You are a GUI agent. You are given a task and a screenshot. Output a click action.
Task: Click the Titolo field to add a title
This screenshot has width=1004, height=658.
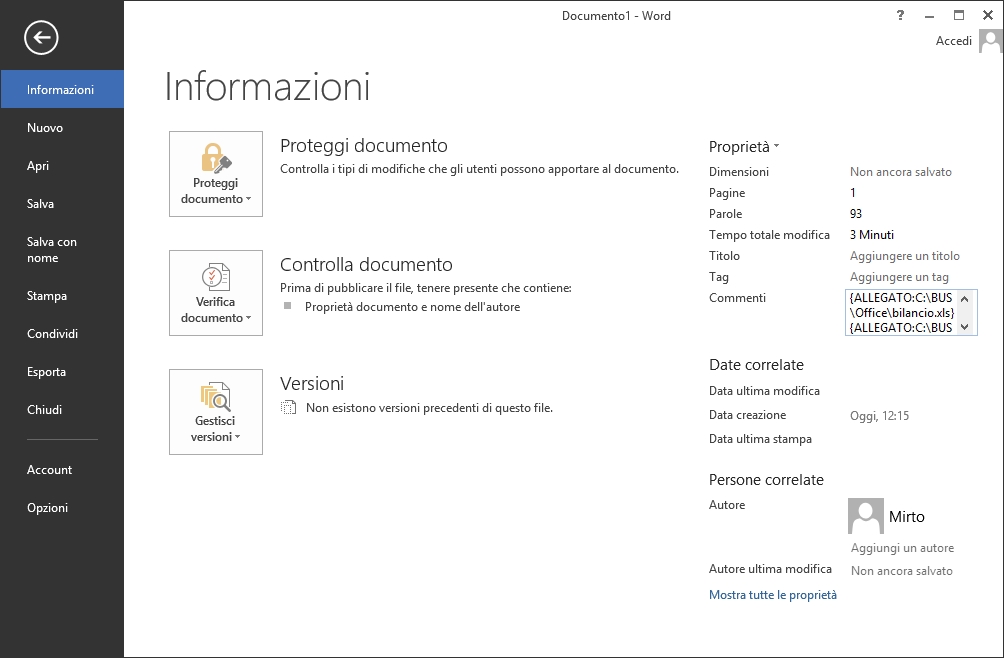(904, 256)
